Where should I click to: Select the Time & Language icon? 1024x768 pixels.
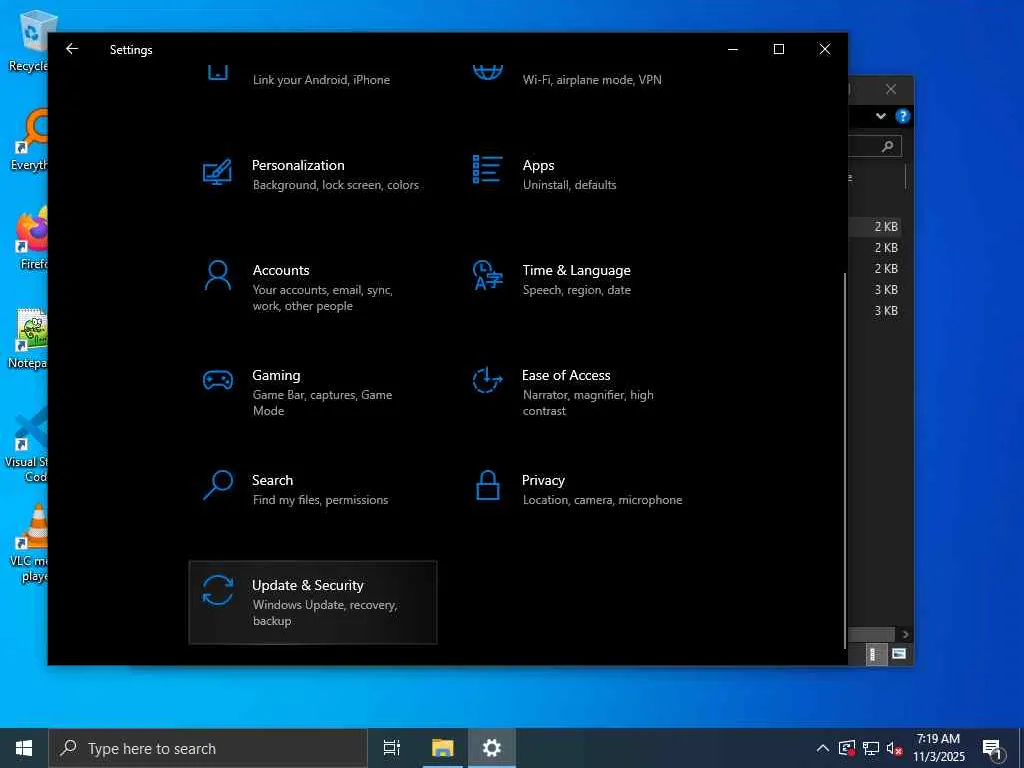coord(487,276)
